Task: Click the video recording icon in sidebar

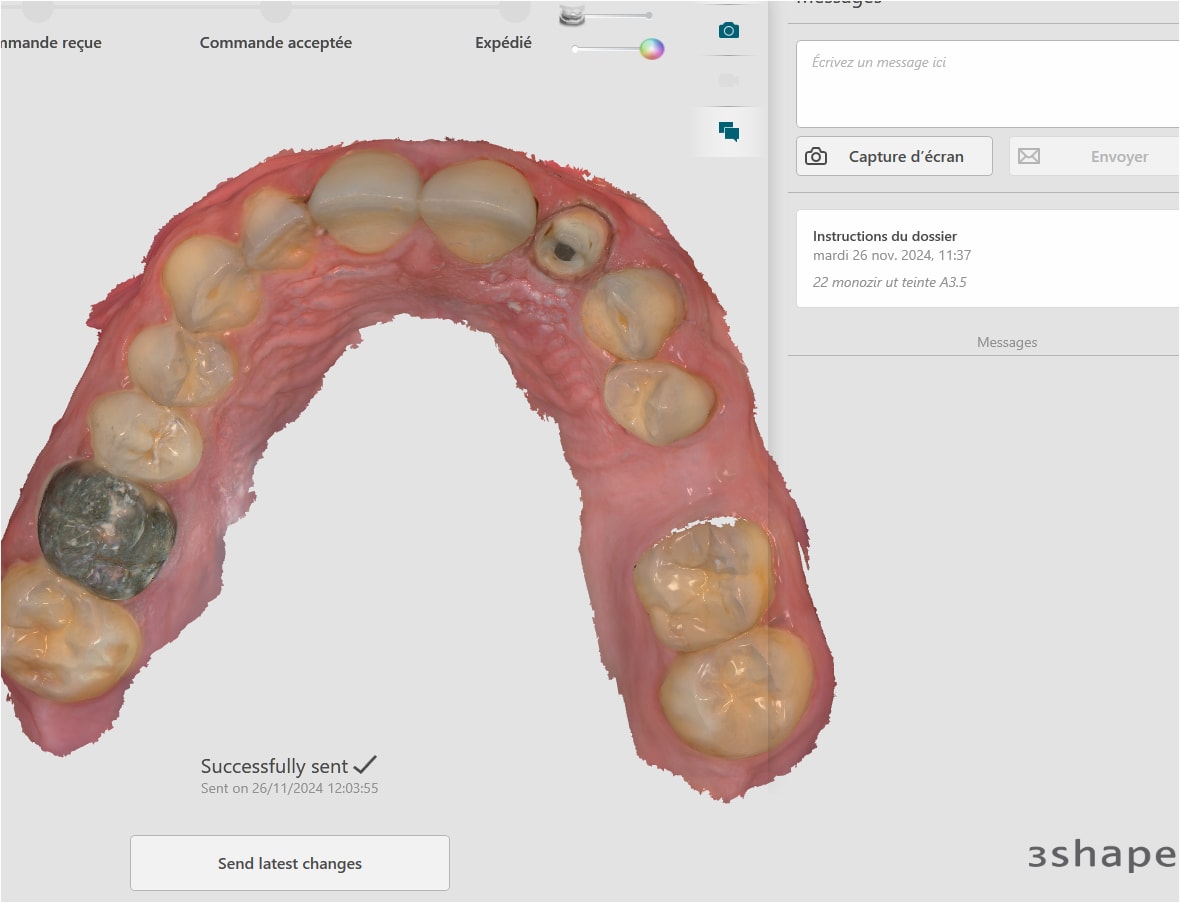Action: coord(729,80)
